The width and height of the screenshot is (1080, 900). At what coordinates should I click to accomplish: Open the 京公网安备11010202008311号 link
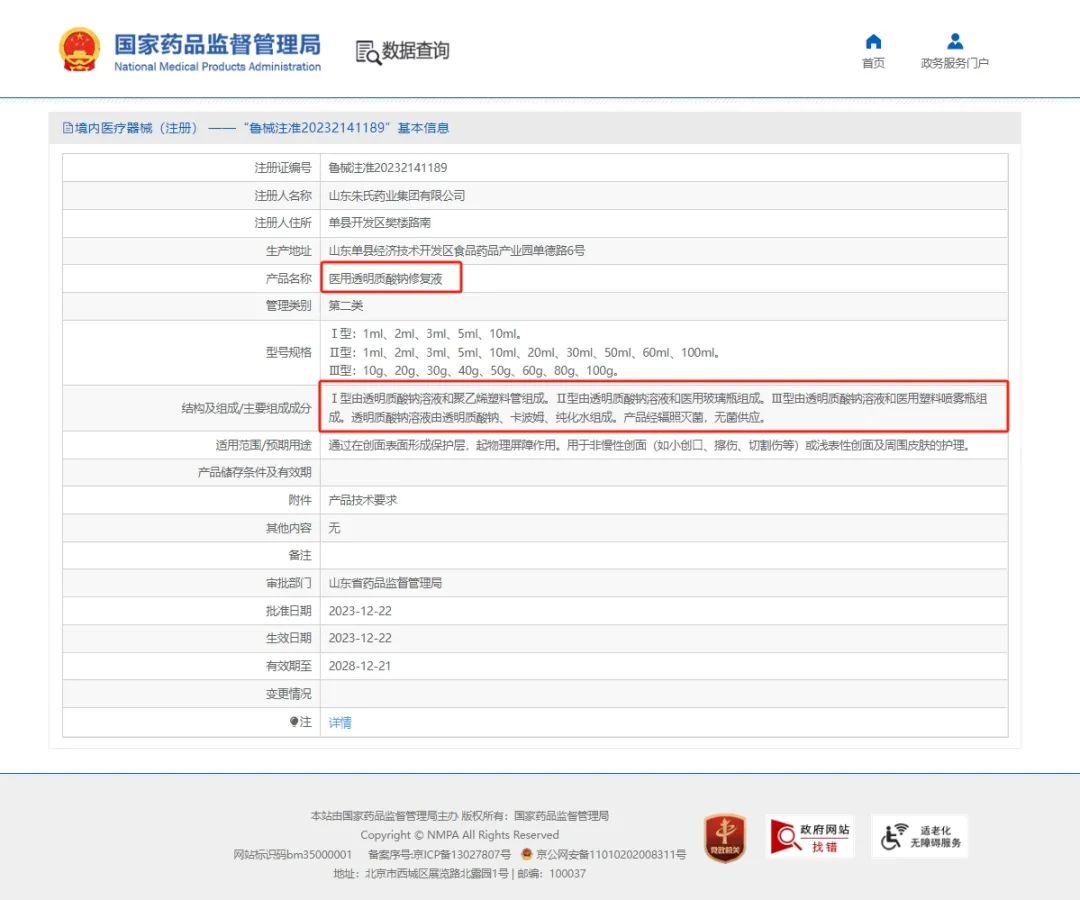pos(610,855)
